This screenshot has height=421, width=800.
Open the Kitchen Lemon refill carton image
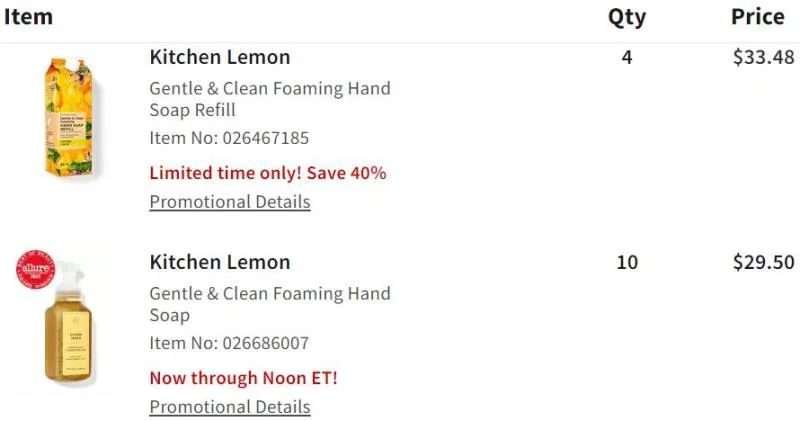[70, 117]
